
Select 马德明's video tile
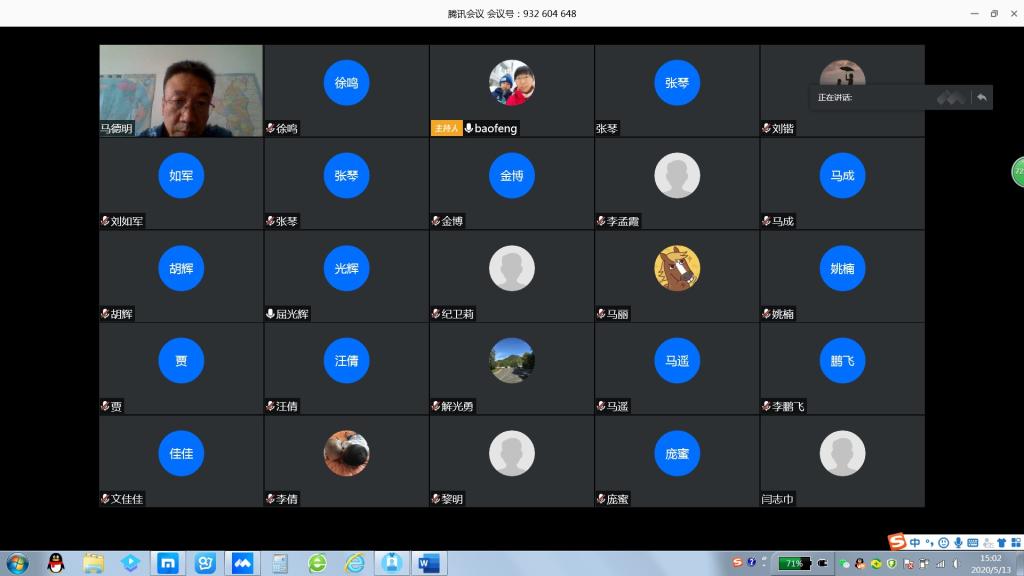(181, 90)
